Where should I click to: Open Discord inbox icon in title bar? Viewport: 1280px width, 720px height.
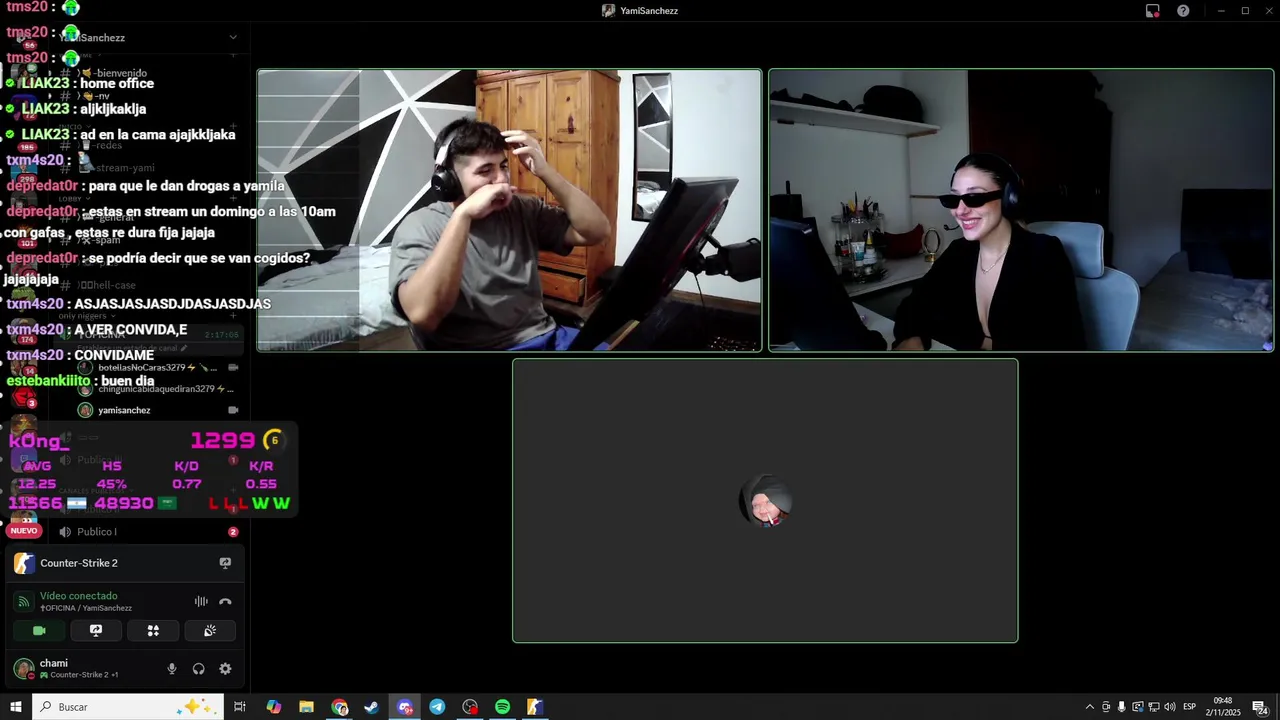point(1153,11)
